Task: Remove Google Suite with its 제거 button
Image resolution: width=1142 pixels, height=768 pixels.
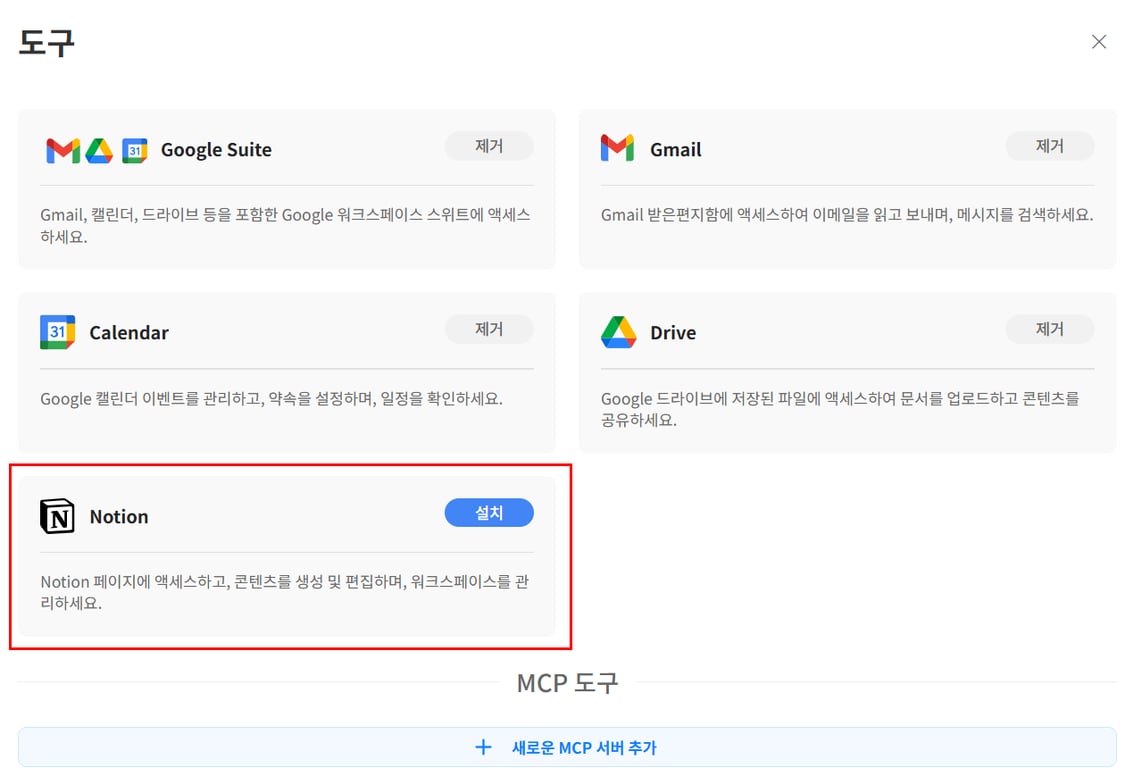Action: [489, 146]
